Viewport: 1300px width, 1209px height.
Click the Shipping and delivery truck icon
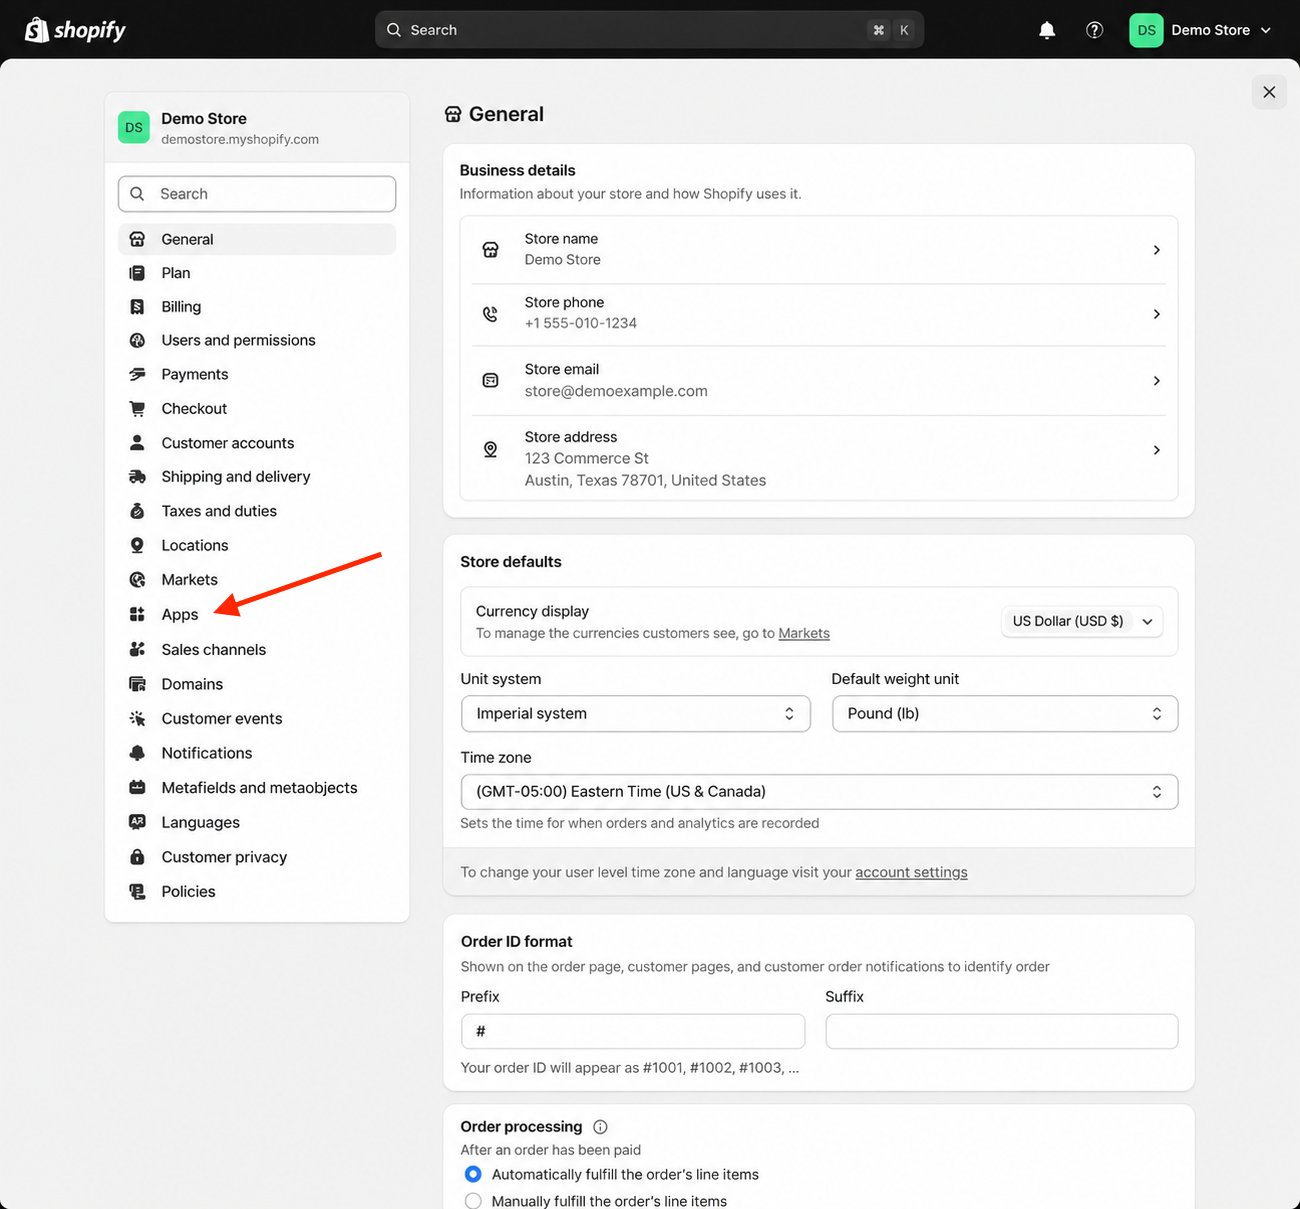[x=137, y=477]
